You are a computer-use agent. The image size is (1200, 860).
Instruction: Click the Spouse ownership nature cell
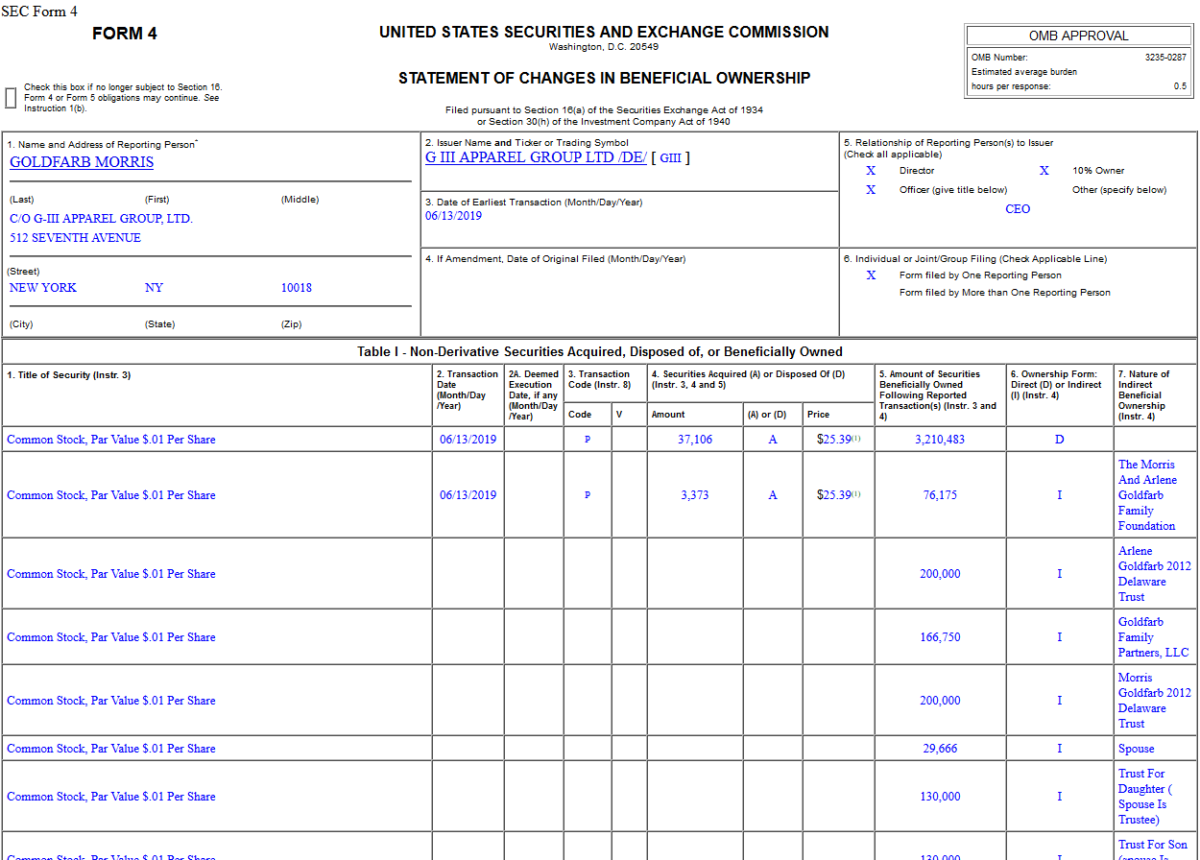[1154, 748]
